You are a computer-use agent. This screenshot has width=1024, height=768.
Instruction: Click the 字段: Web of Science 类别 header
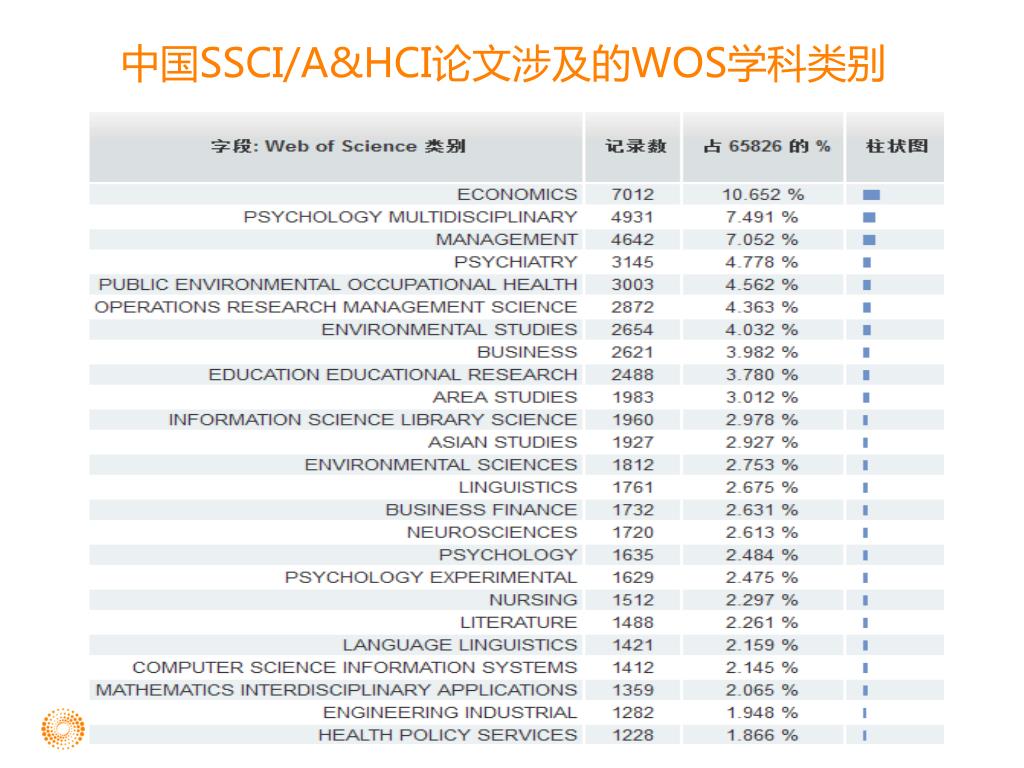pos(338,146)
